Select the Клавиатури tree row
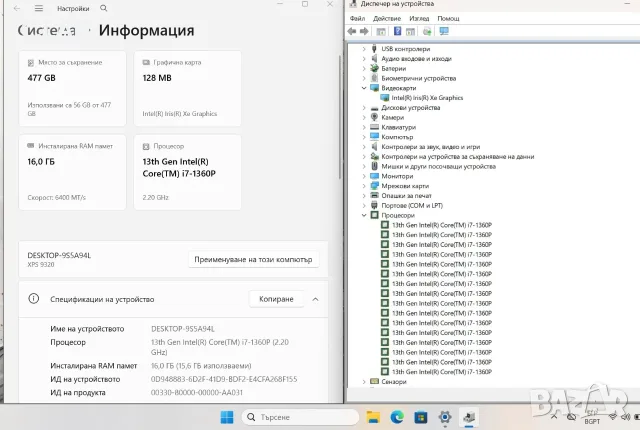This screenshot has width=640, height=430. coord(398,127)
